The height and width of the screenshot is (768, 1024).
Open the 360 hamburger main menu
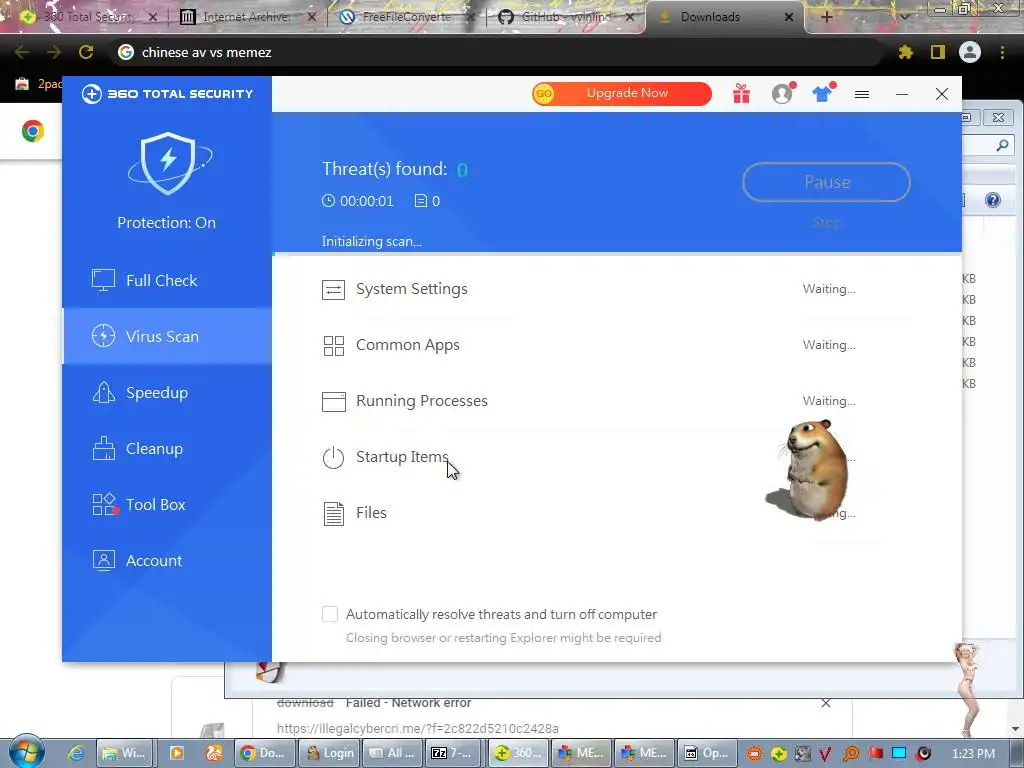click(862, 95)
